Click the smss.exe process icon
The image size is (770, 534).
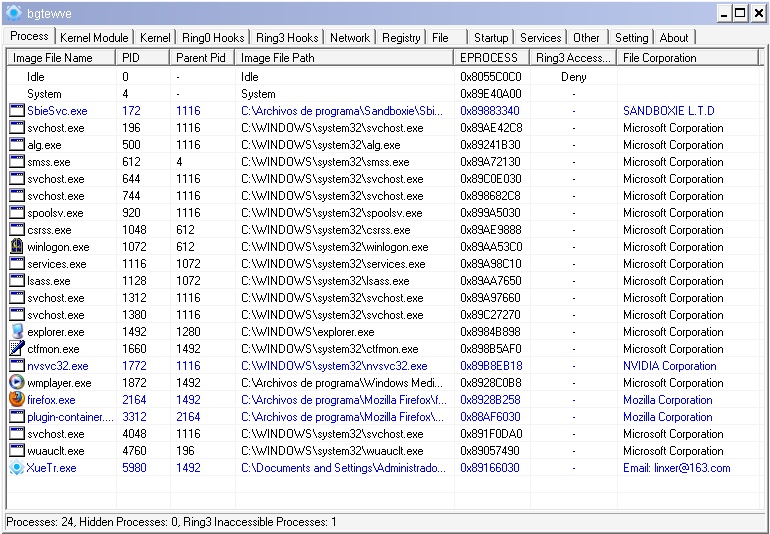(17, 162)
